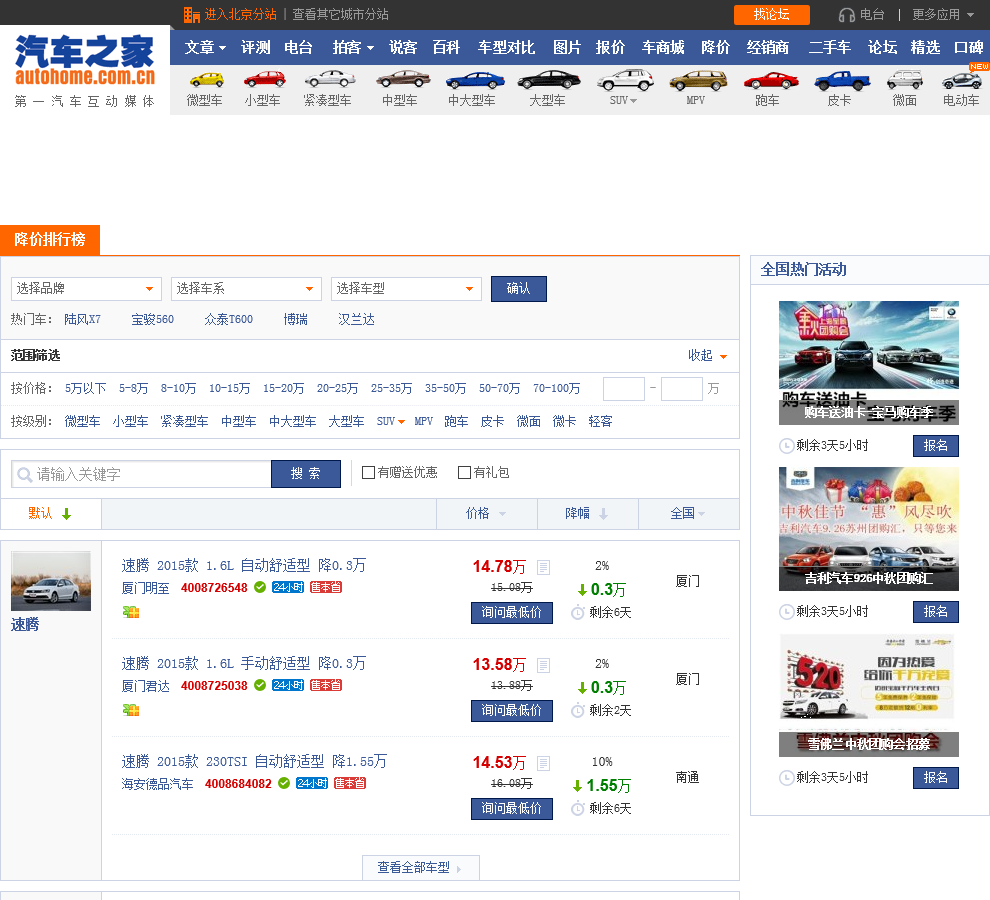990x900 pixels.
Task: Open 二手车 in navigation bar
Action: point(830,47)
